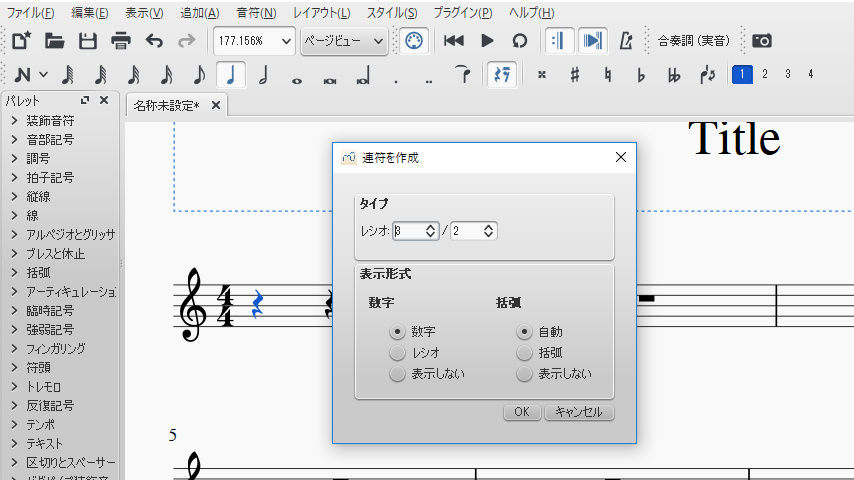The width and height of the screenshot is (854, 480).
Task: Open the ページビュー view mode dropdown
Action: 344,41
